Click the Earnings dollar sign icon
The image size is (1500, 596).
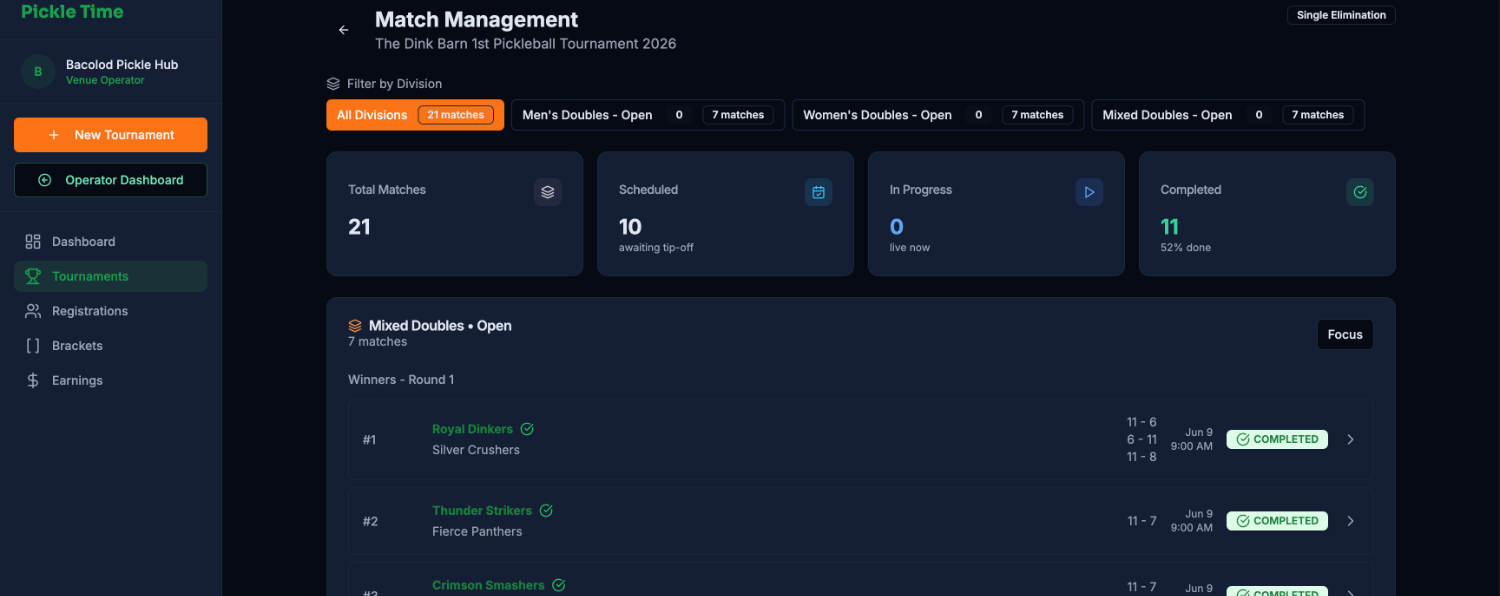tap(33, 381)
